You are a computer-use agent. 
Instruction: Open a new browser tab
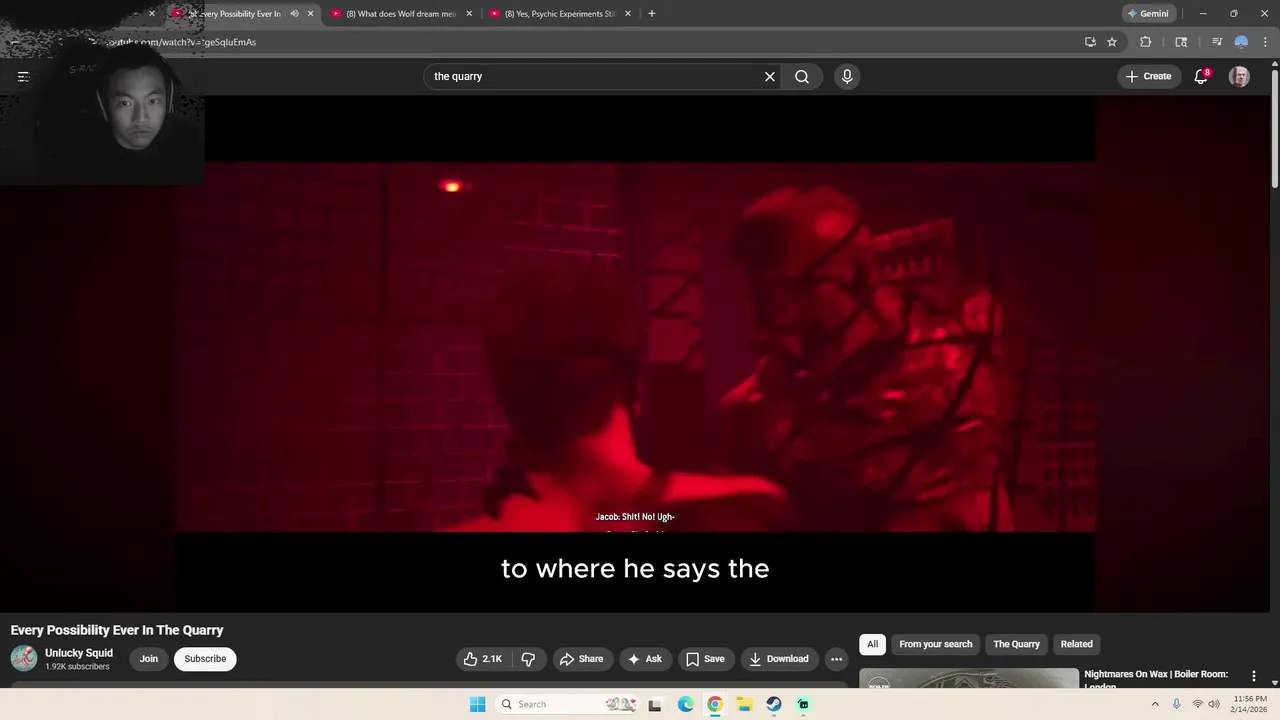click(x=652, y=14)
